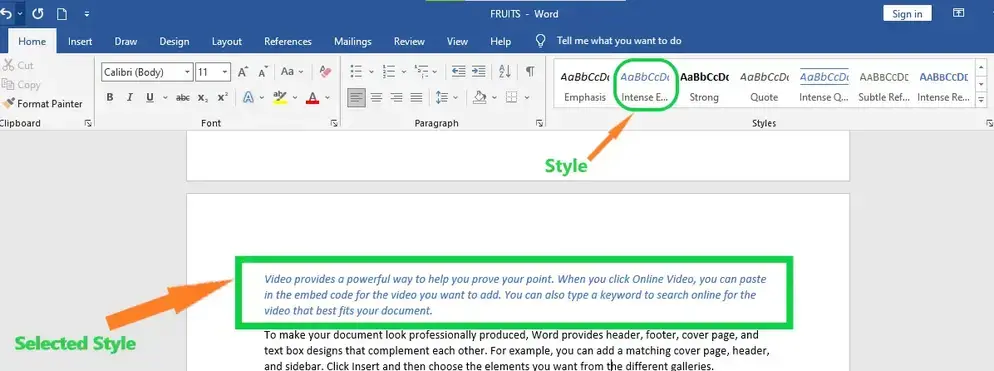The image size is (994, 371).
Task: Expand underline style dropdown arrow
Action: point(165,98)
